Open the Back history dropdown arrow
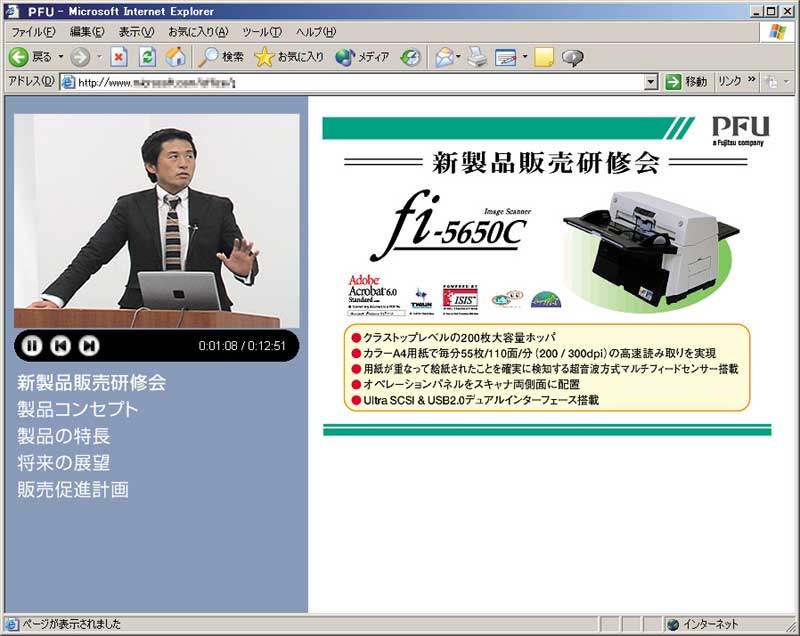Viewport: 800px width, 636px height. (61, 57)
